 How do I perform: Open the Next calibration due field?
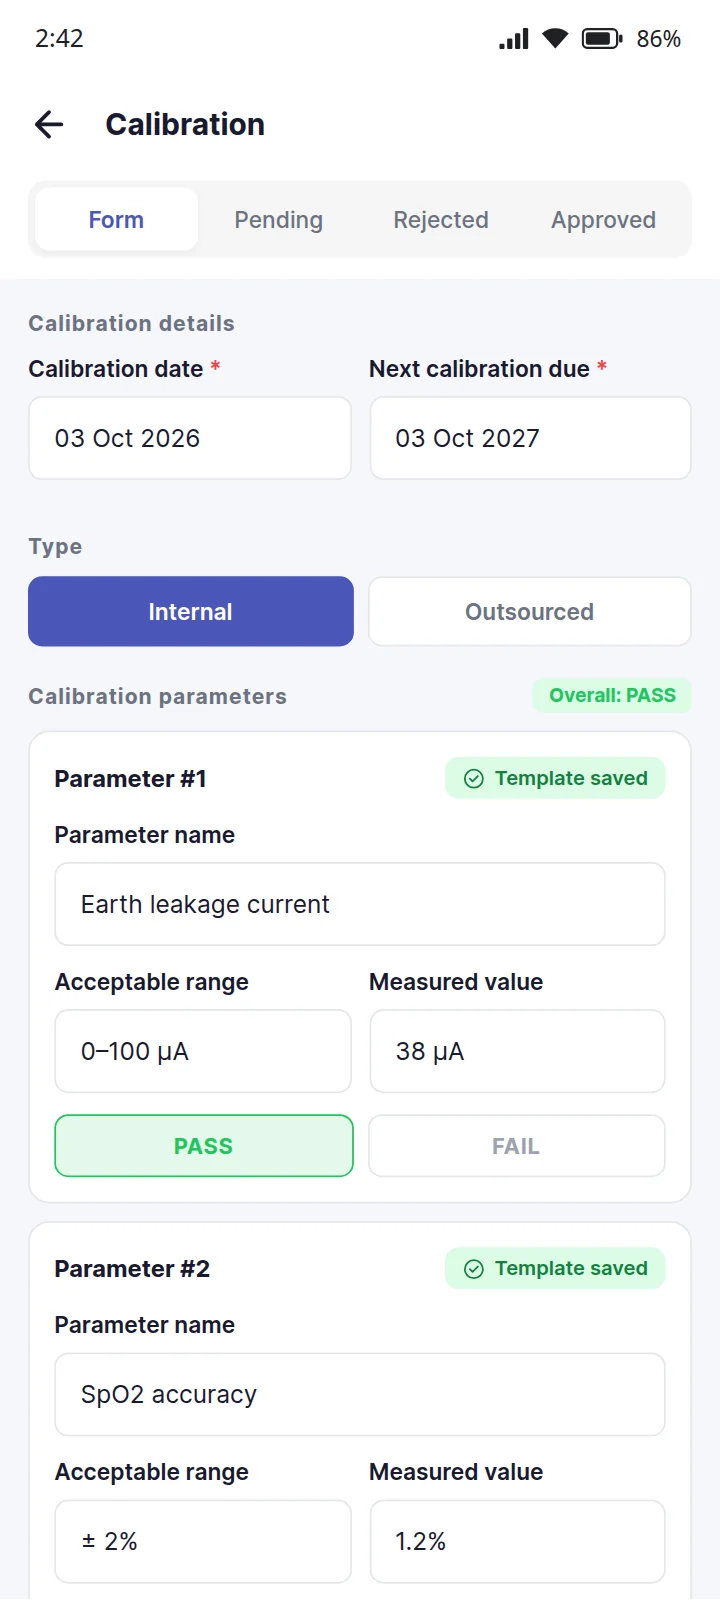pyautogui.click(x=531, y=438)
